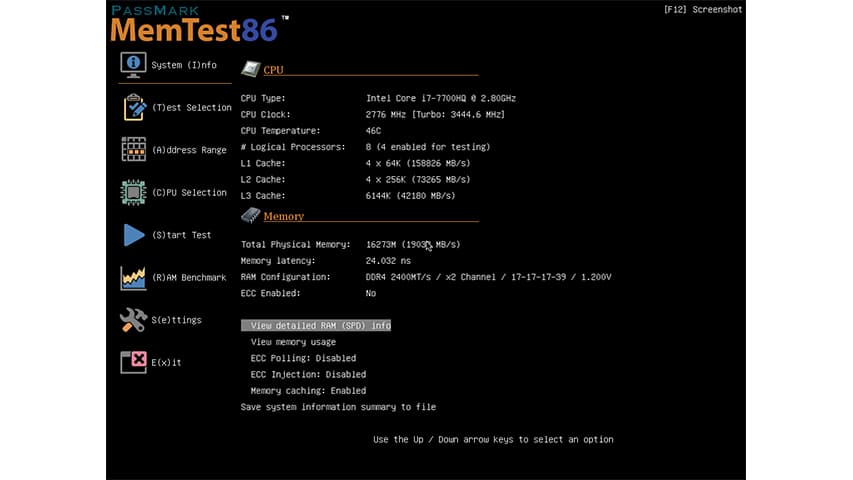Click the CPU Temperature: label
Screen dimensions: 853x480
coord(280,131)
